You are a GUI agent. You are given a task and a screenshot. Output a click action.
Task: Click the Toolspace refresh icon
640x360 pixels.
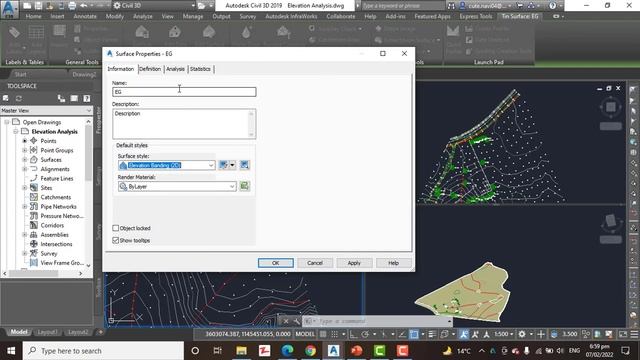[19, 98]
